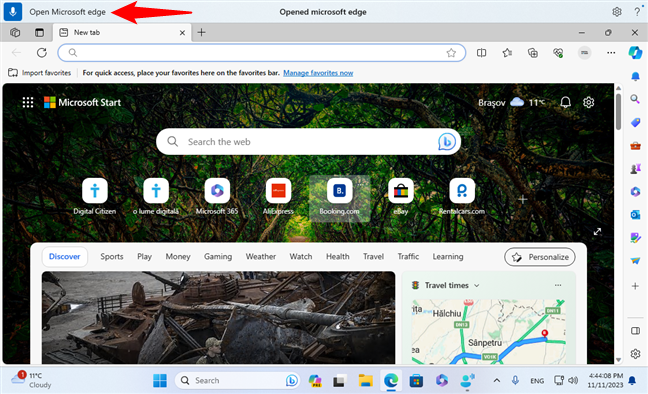Open Travel times card more options
The height and width of the screenshot is (394, 648).
click(558, 285)
